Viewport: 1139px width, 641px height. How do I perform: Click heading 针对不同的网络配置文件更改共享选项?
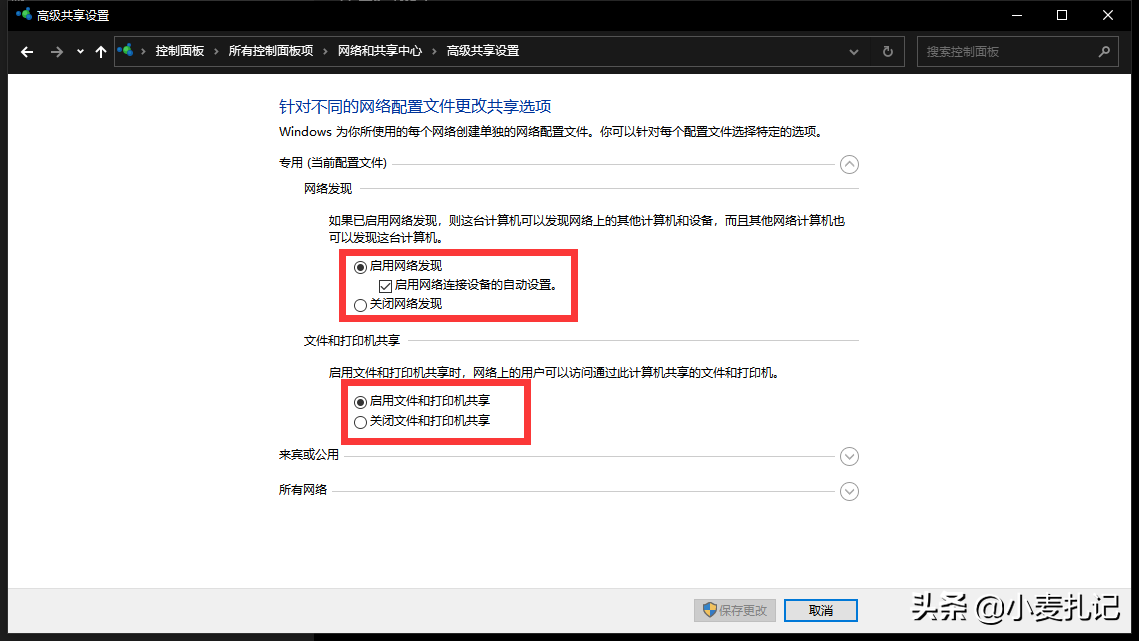[x=415, y=106]
